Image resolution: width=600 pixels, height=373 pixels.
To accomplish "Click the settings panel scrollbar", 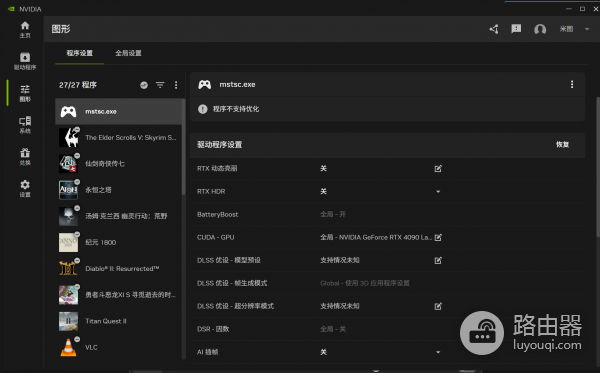I will click(x=598, y=168).
